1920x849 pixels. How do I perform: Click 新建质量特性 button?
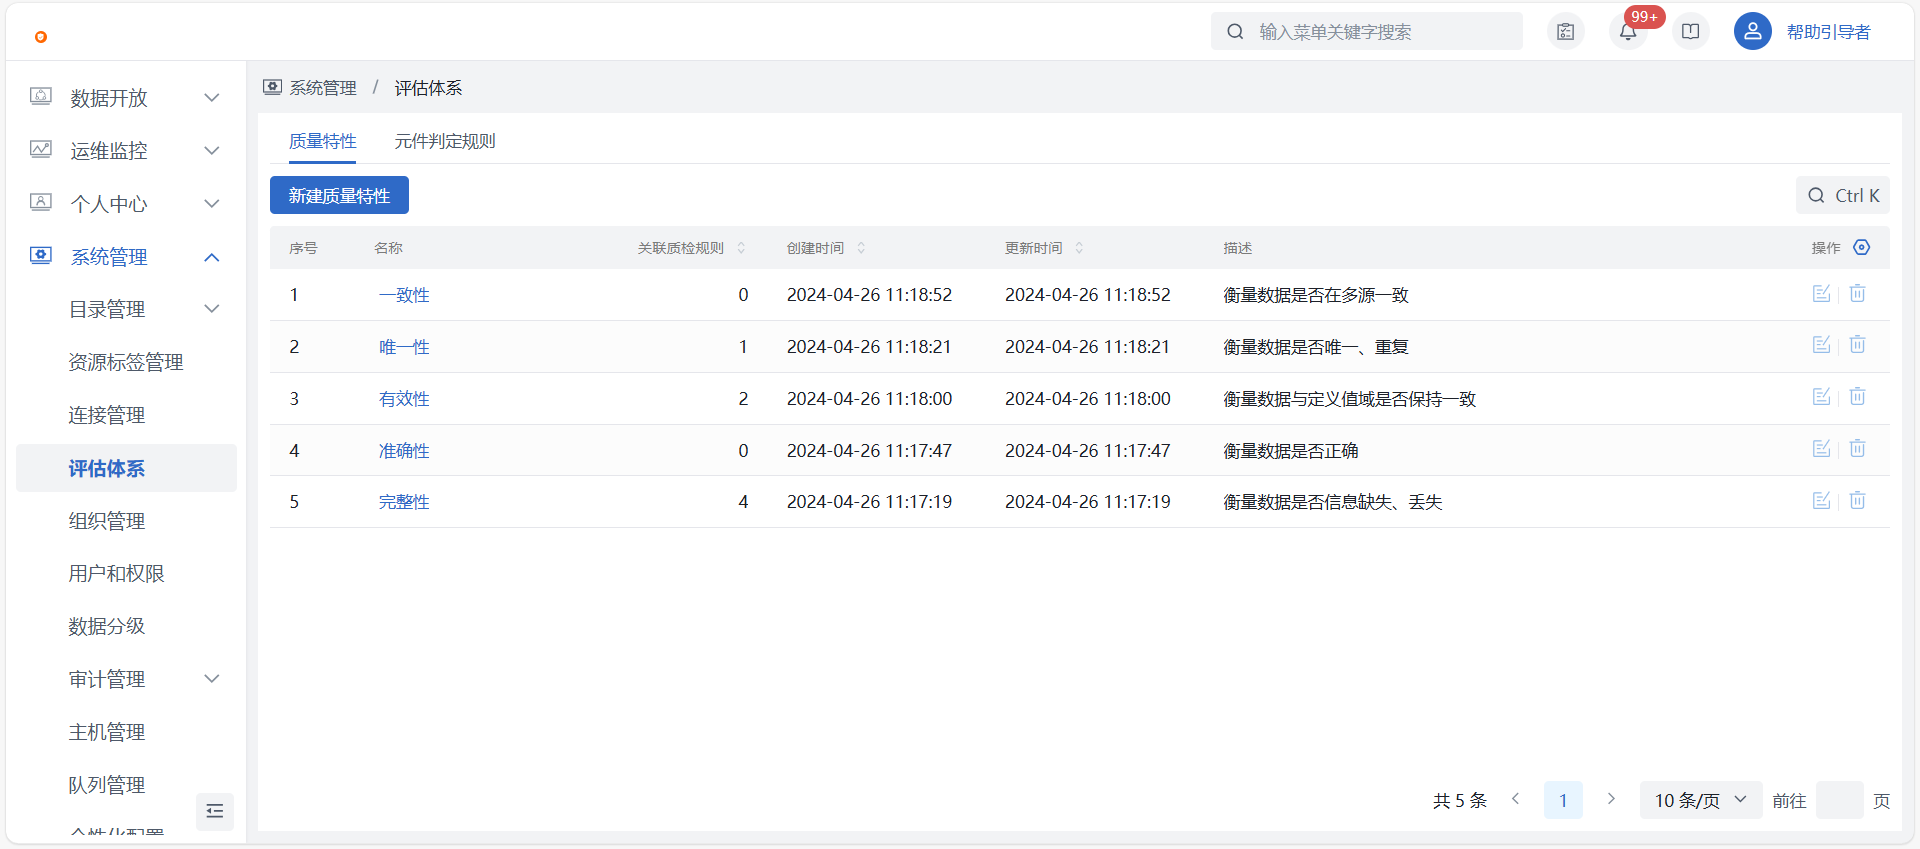coord(339,195)
